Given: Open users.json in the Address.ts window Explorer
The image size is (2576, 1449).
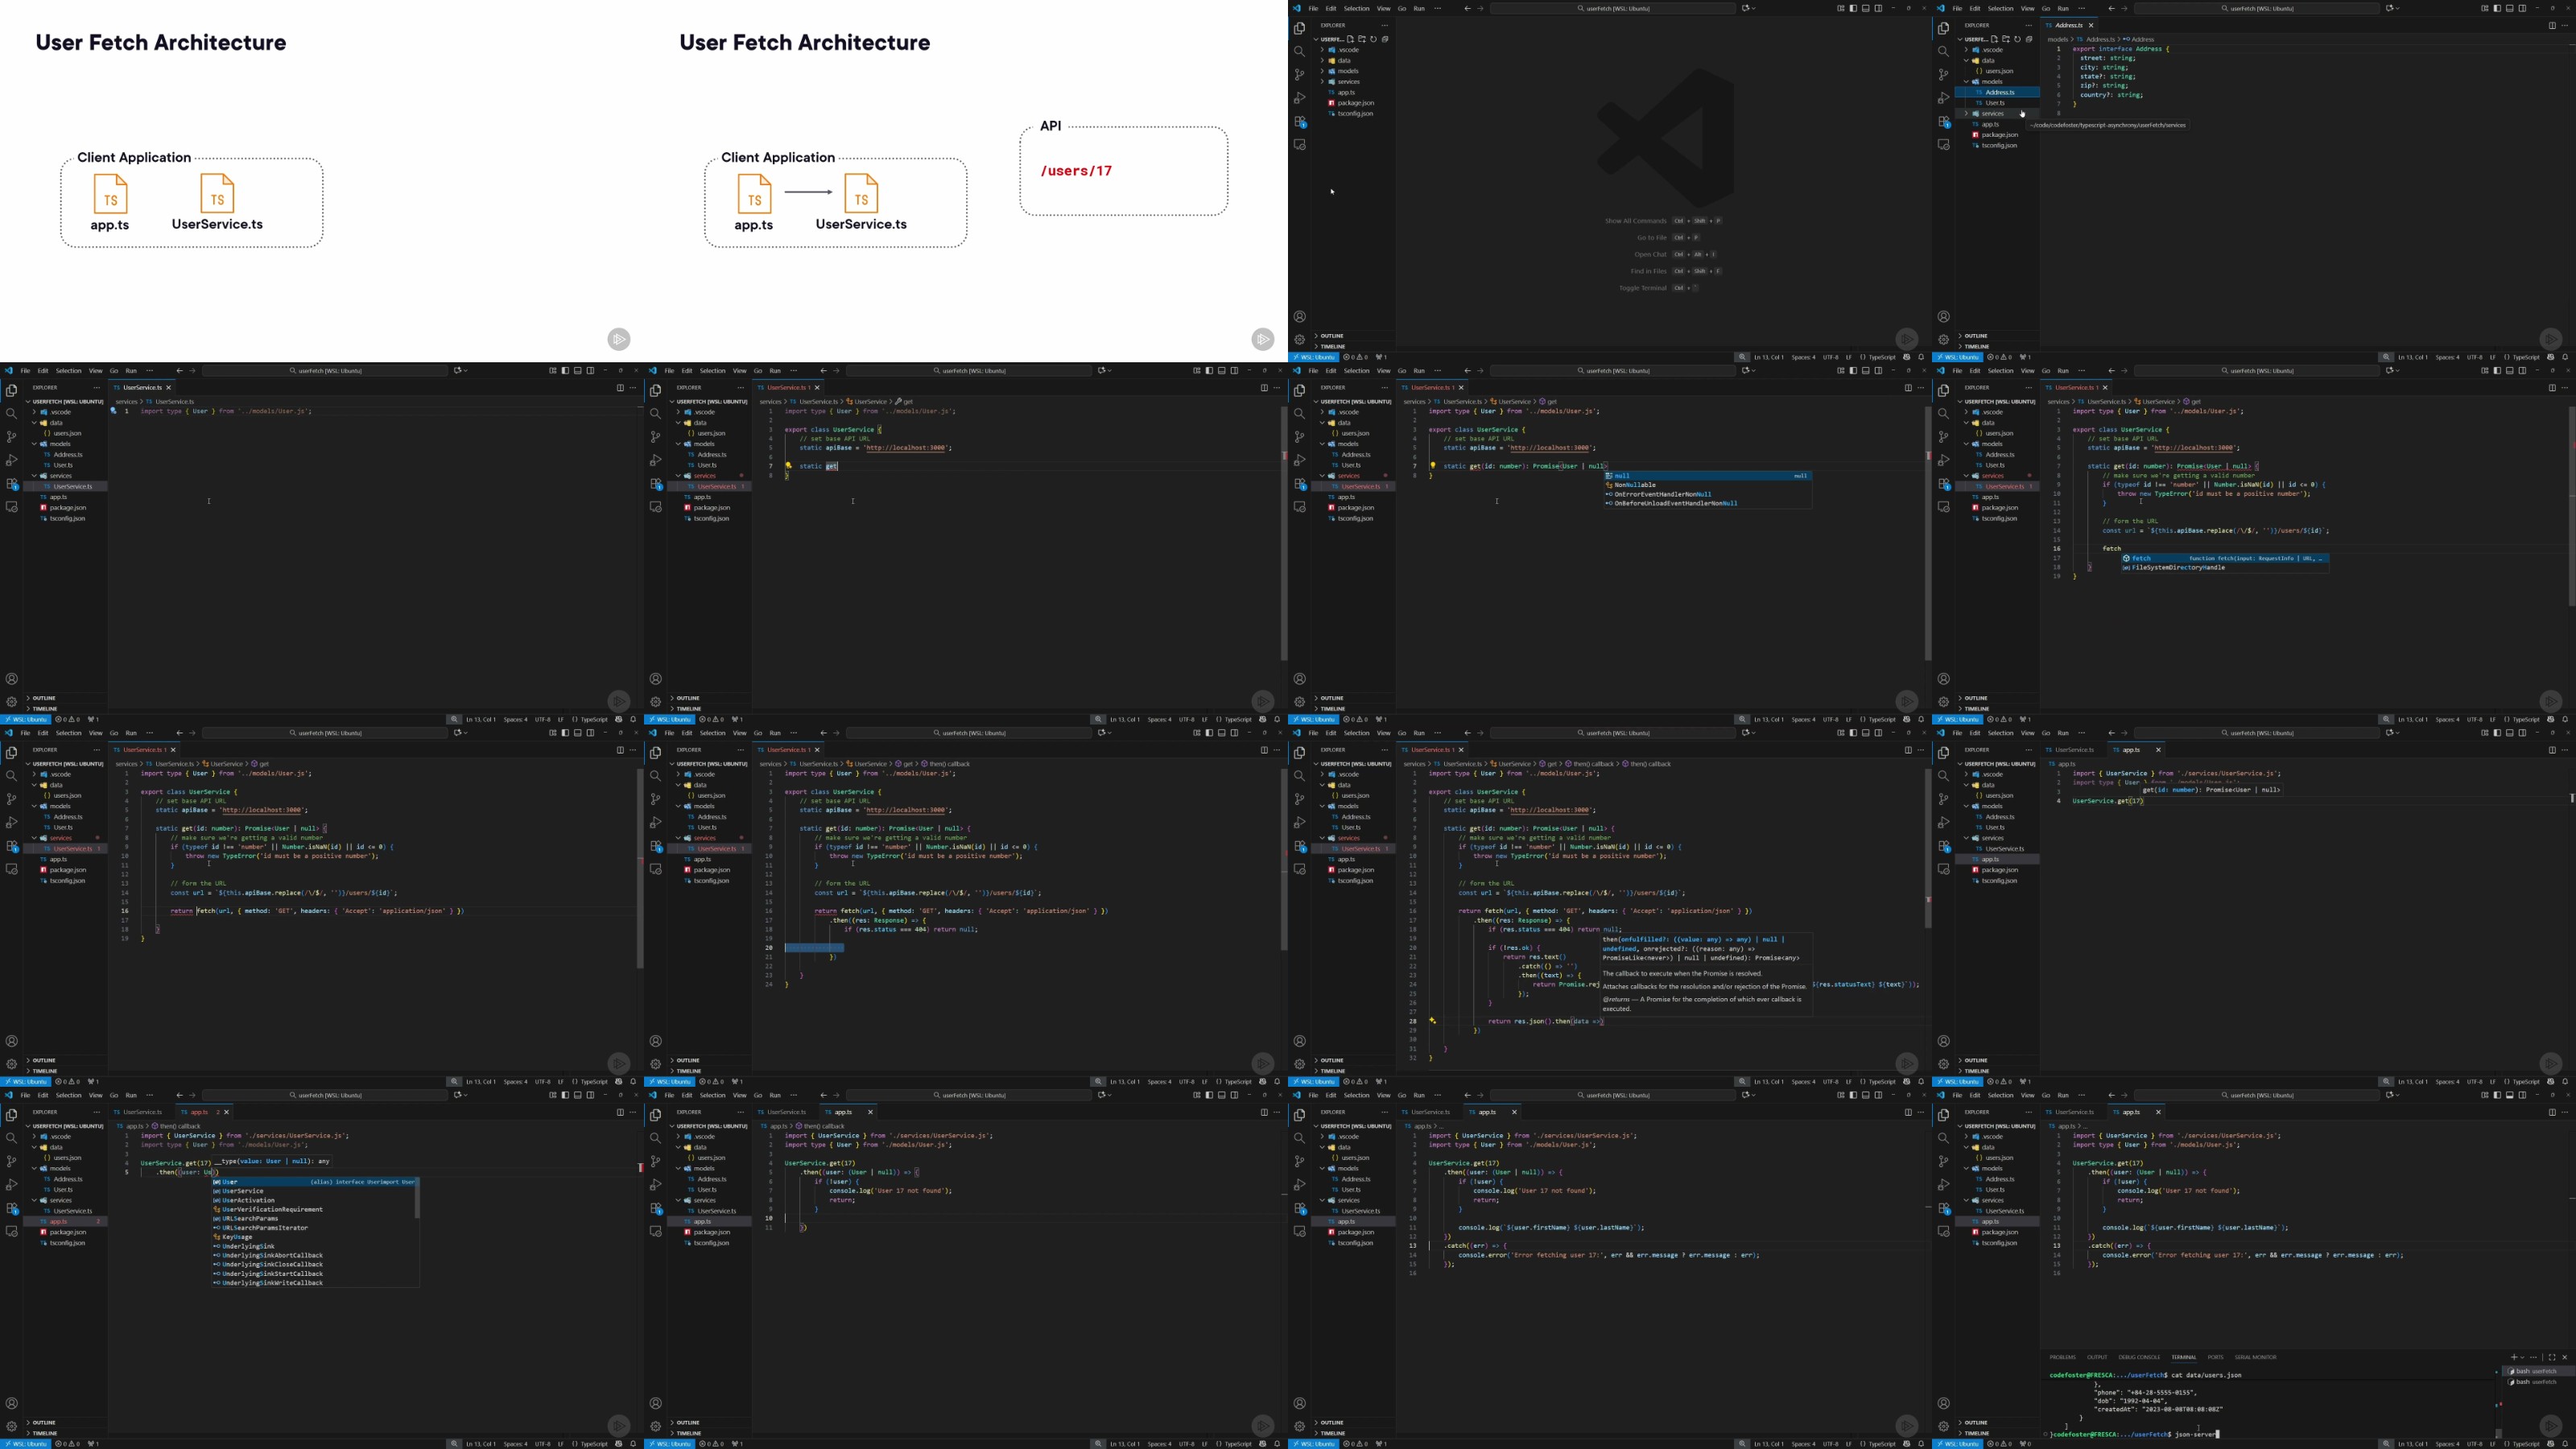Looking at the screenshot, I should (1999, 71).
